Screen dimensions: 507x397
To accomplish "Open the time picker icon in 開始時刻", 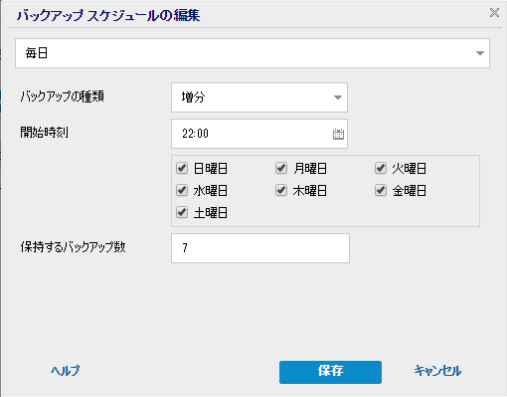I will [338, 134].
